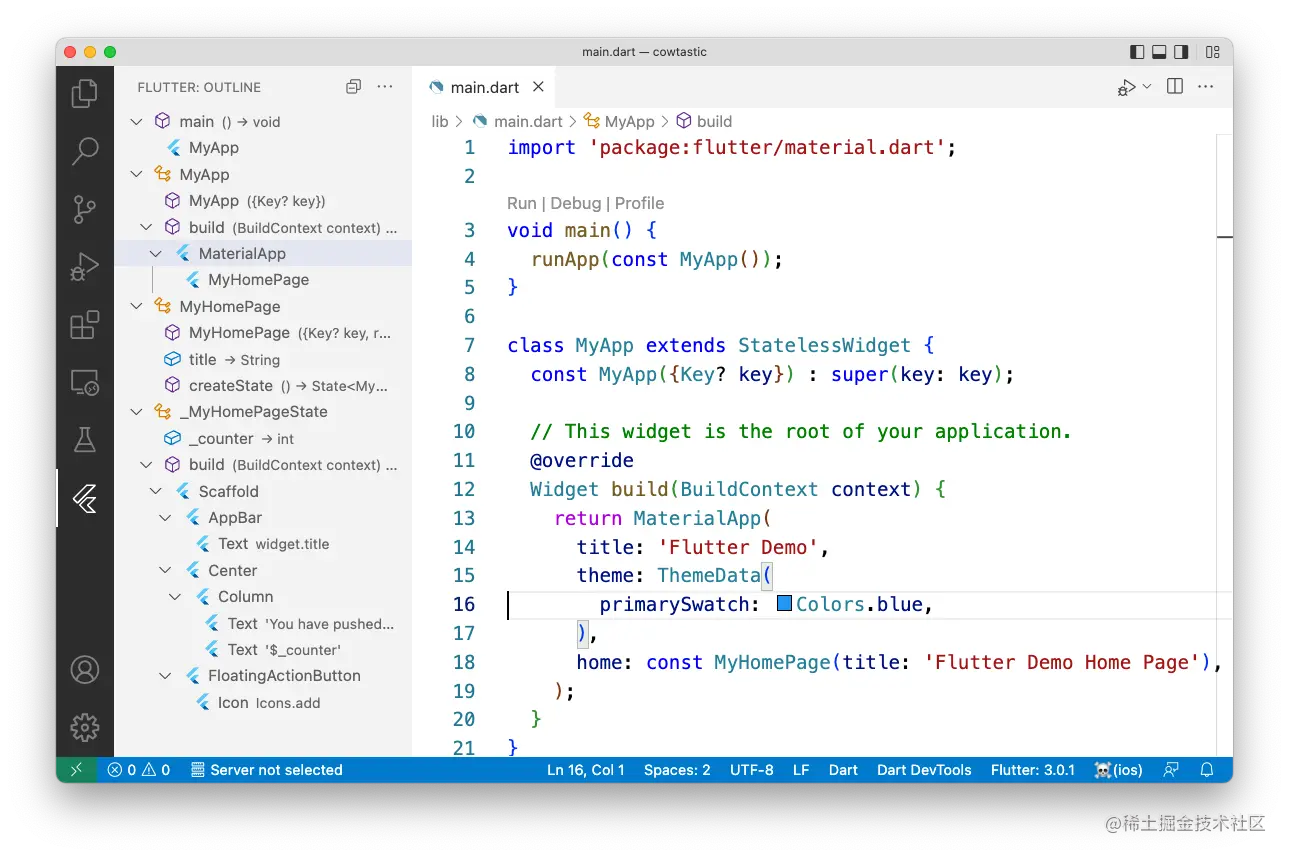Open cursor position Ln 16, Col 1
This screenshot has height=857, width=1289.
coord(586,770)
